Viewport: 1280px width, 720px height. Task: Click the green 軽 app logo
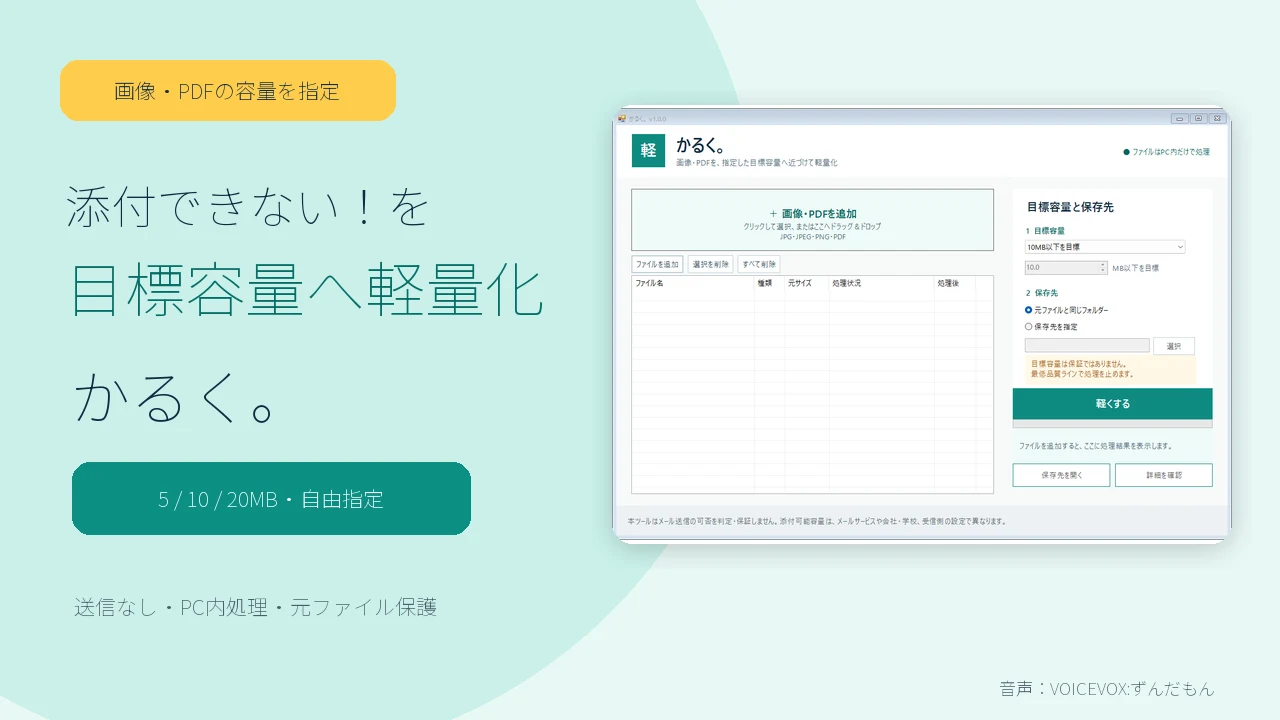648,150
